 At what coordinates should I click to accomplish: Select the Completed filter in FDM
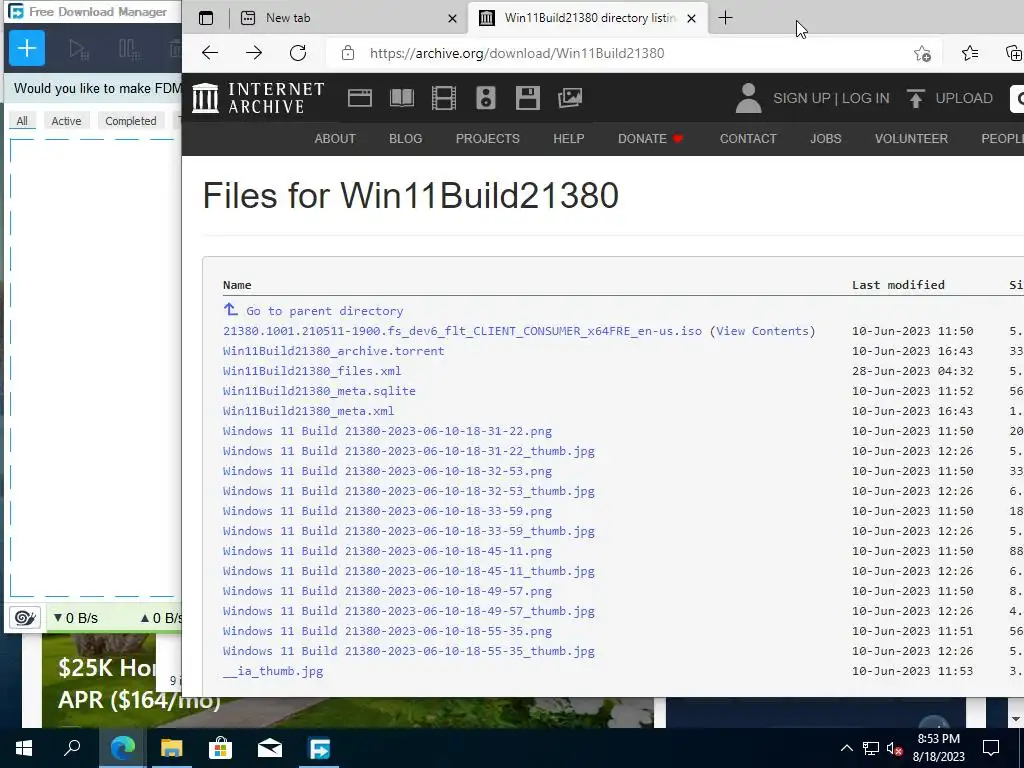(131, 121)
